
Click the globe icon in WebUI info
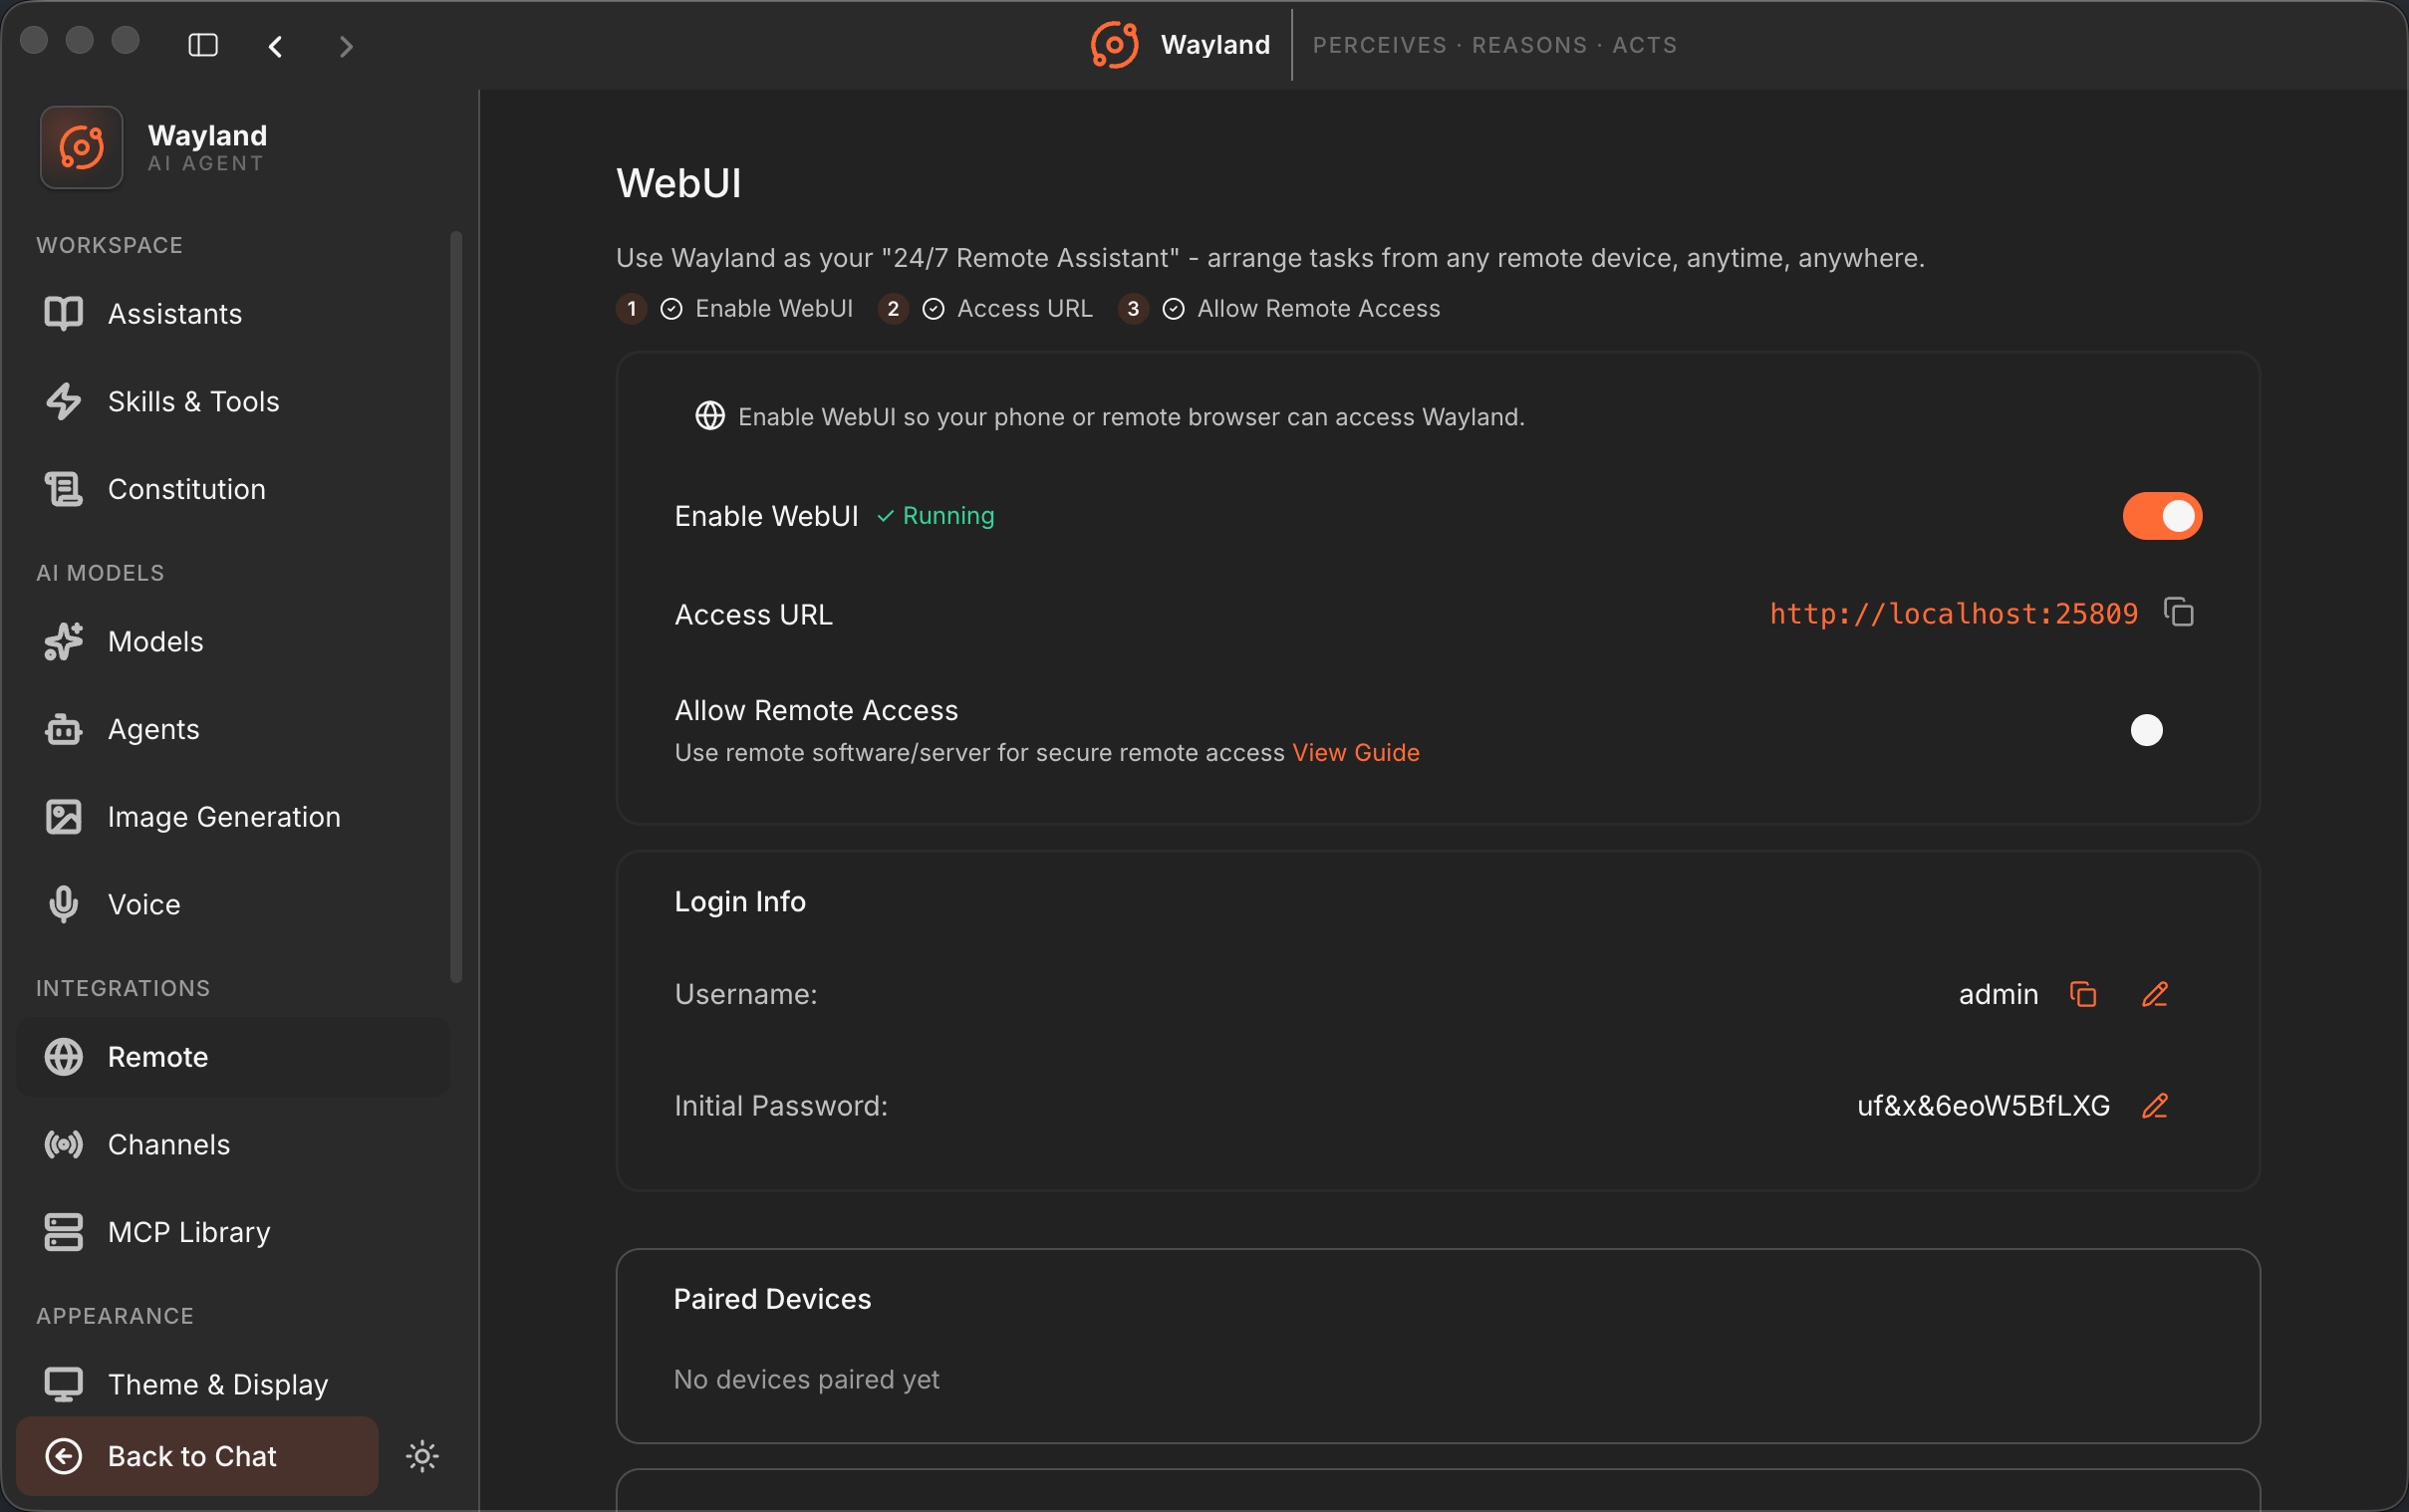pos(710,416)
